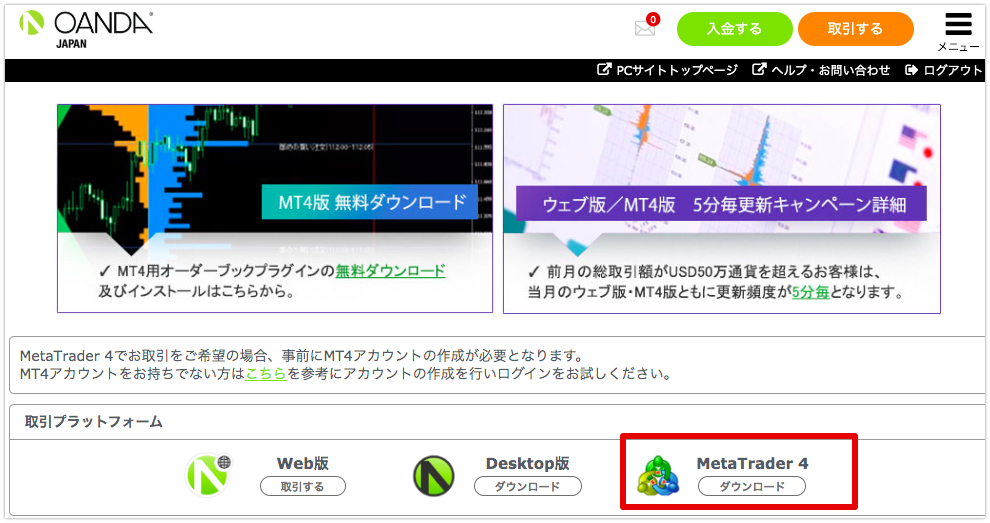Click the ログアウト link
Viewport: 990px width, 523px height.
point(953,70)
